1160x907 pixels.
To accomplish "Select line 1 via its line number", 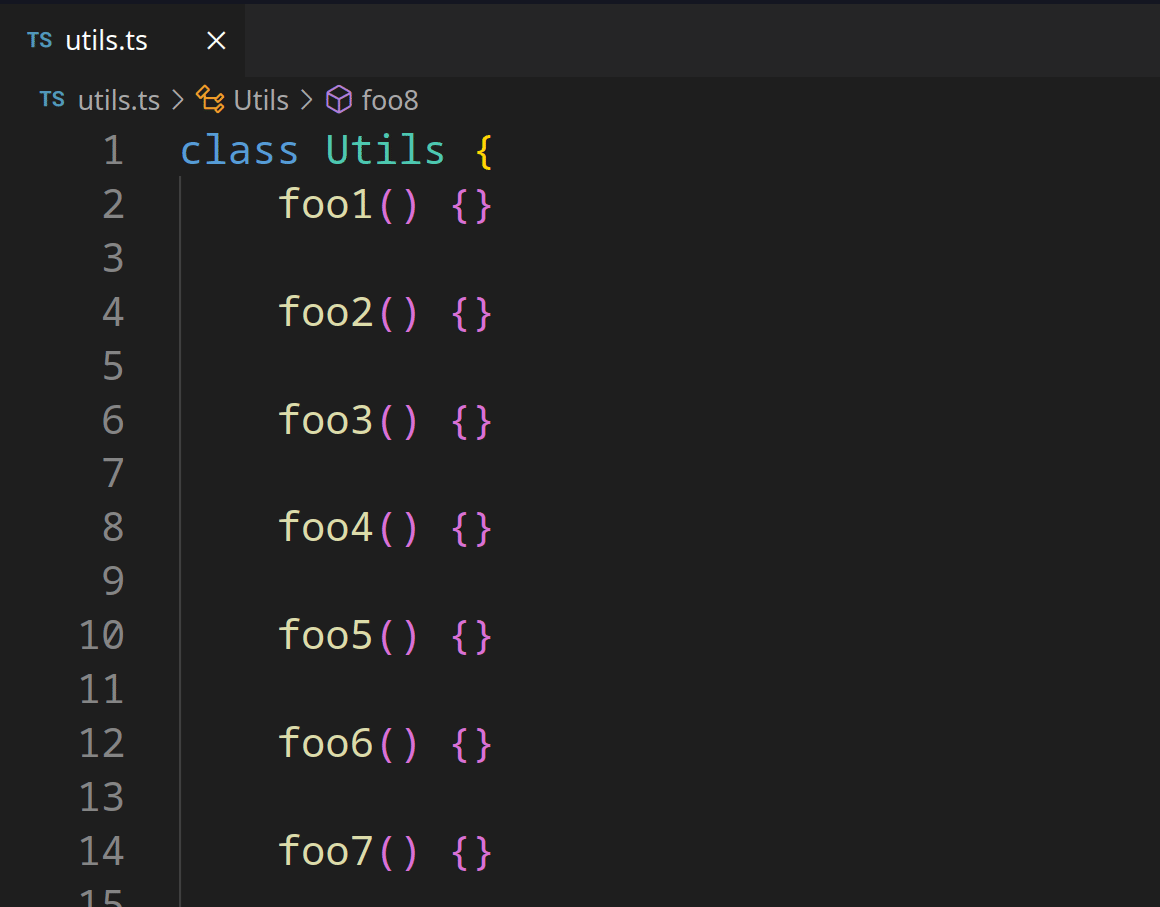I will [113, 151].
